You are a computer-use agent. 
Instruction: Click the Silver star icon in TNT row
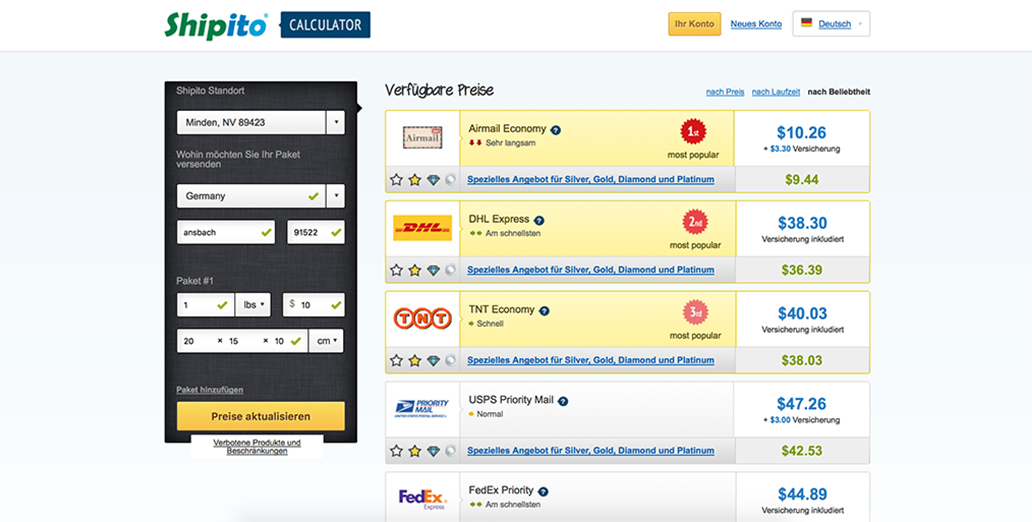pos(396,360)
